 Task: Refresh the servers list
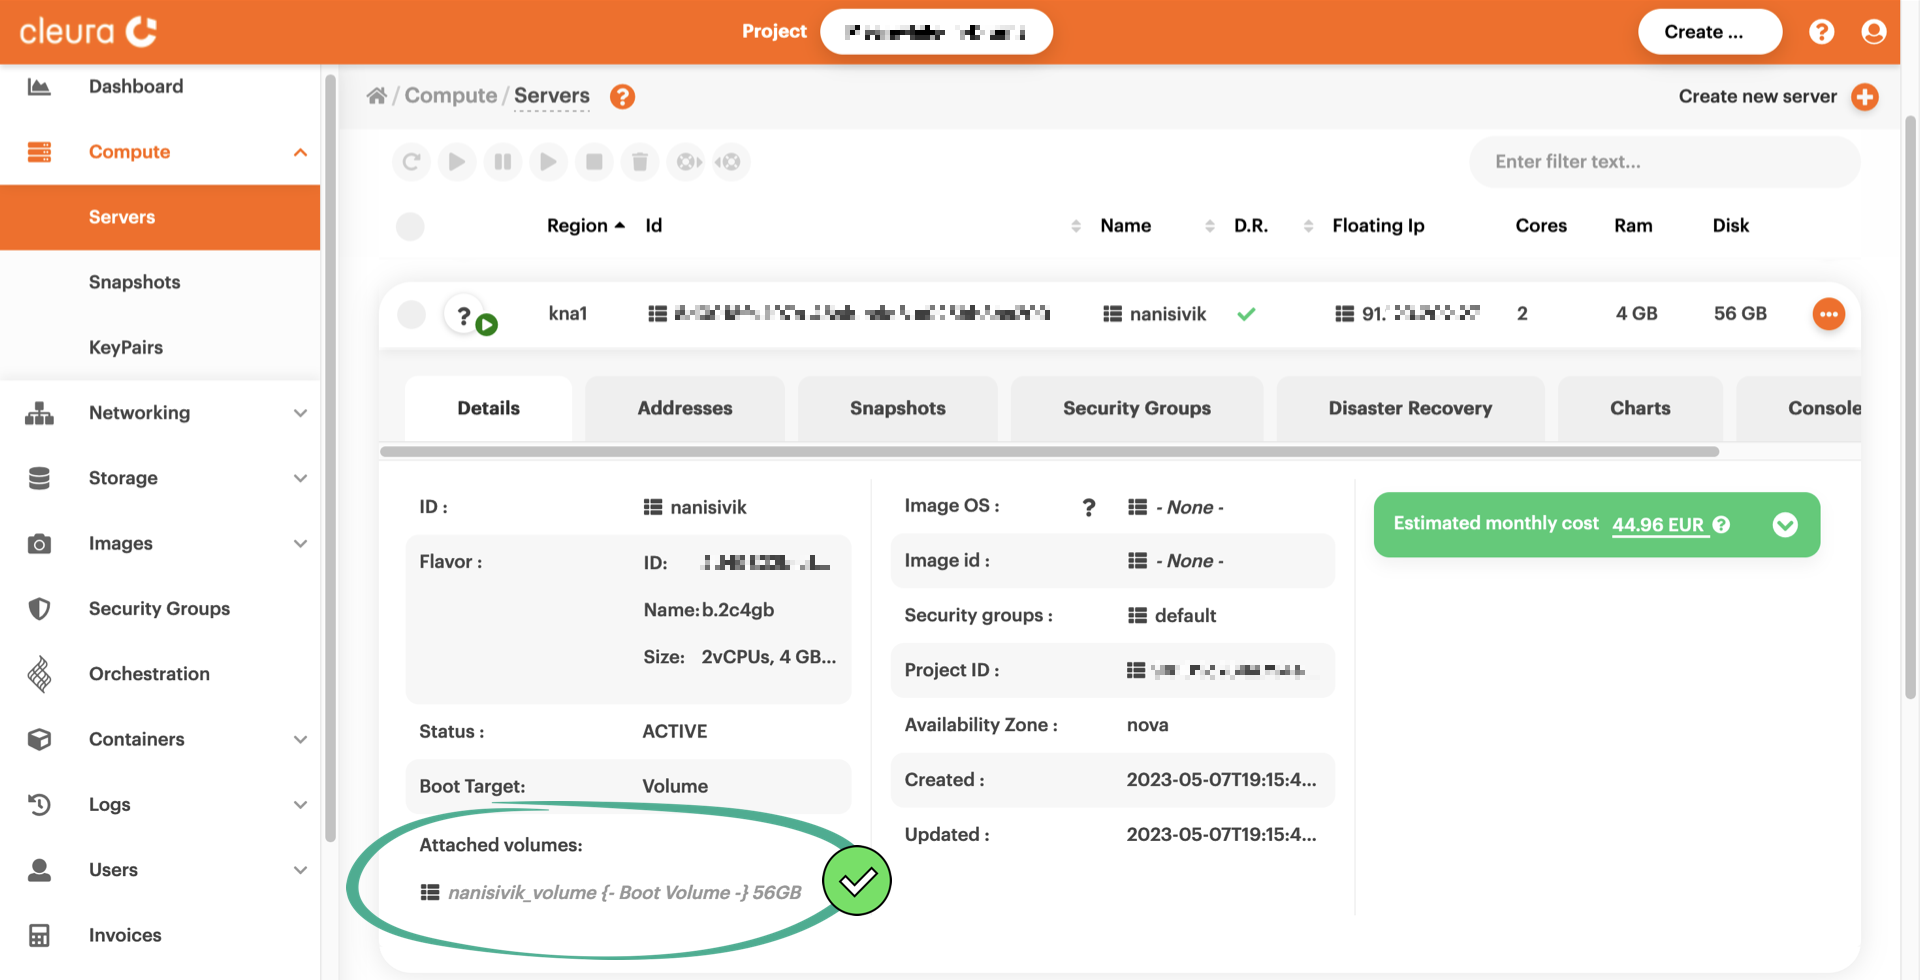[411, 161]
